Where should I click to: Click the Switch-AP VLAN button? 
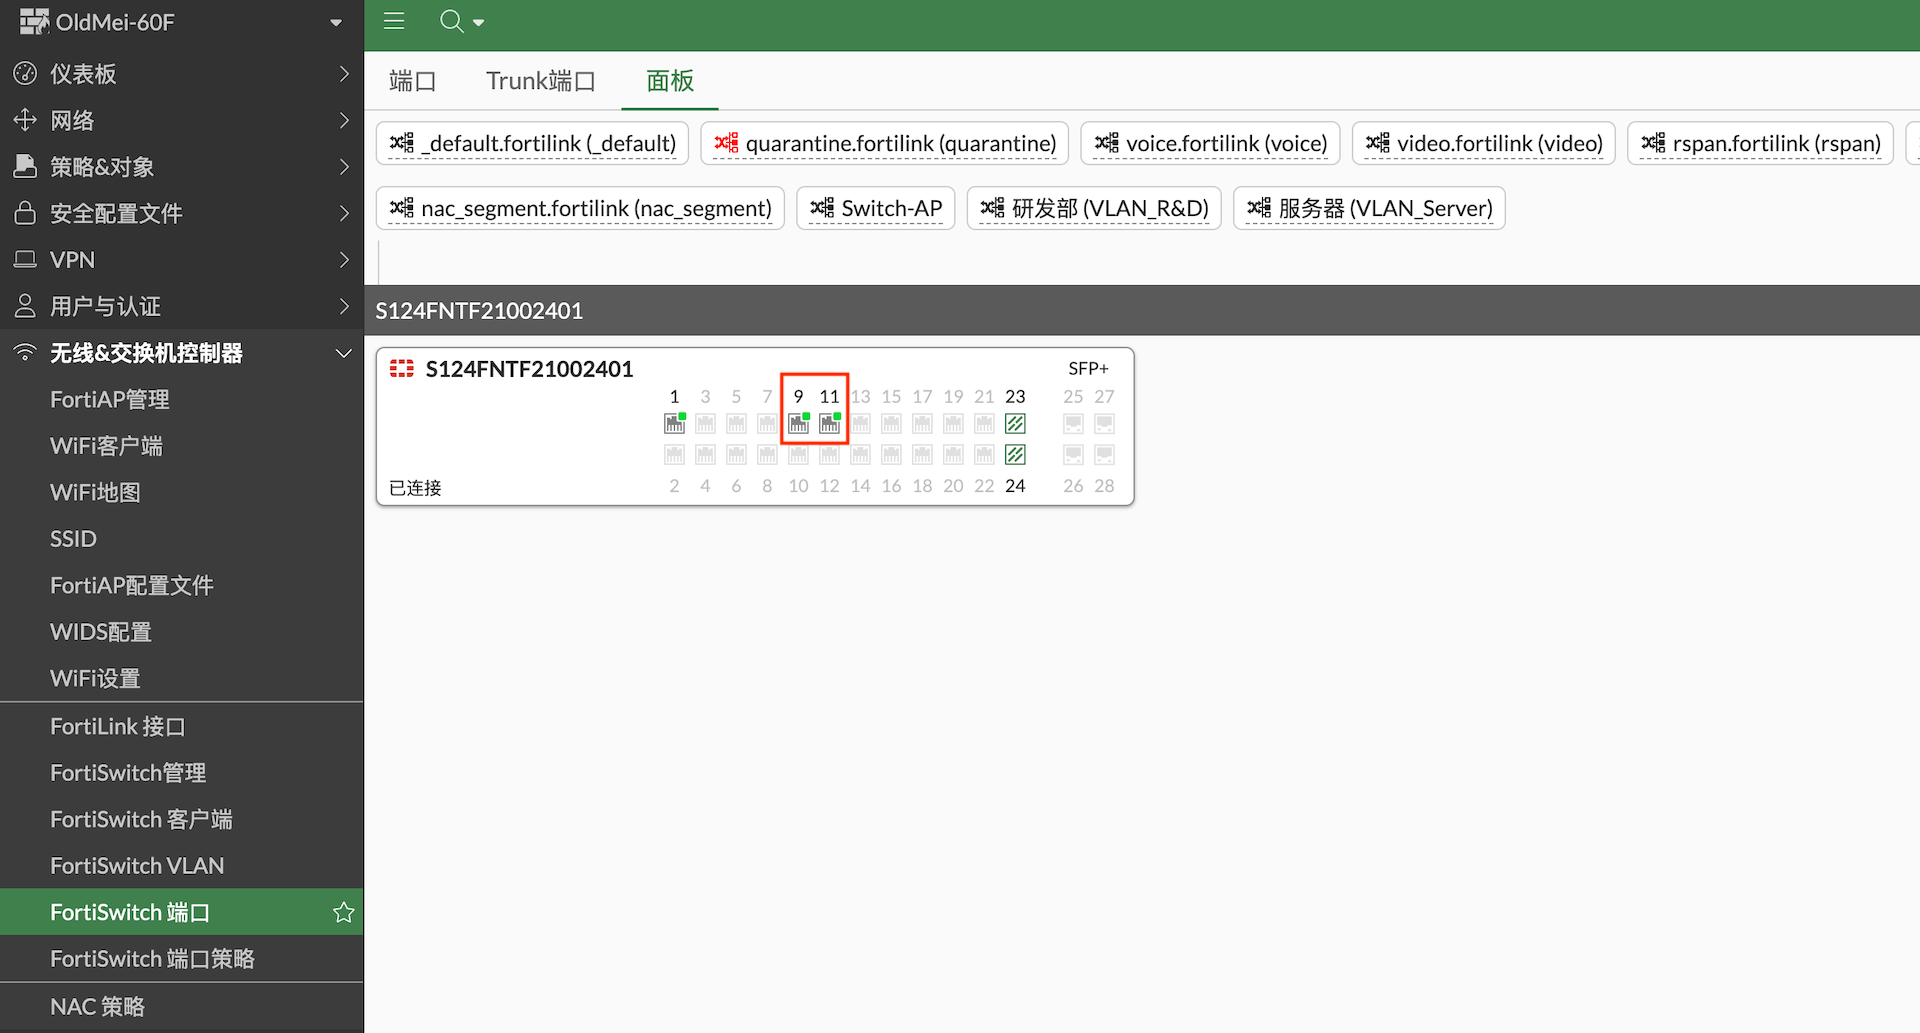876,208
